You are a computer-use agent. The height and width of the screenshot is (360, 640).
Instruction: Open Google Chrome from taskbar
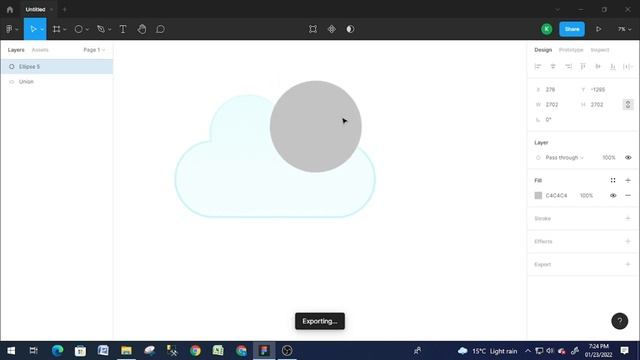tap(195, 351)
